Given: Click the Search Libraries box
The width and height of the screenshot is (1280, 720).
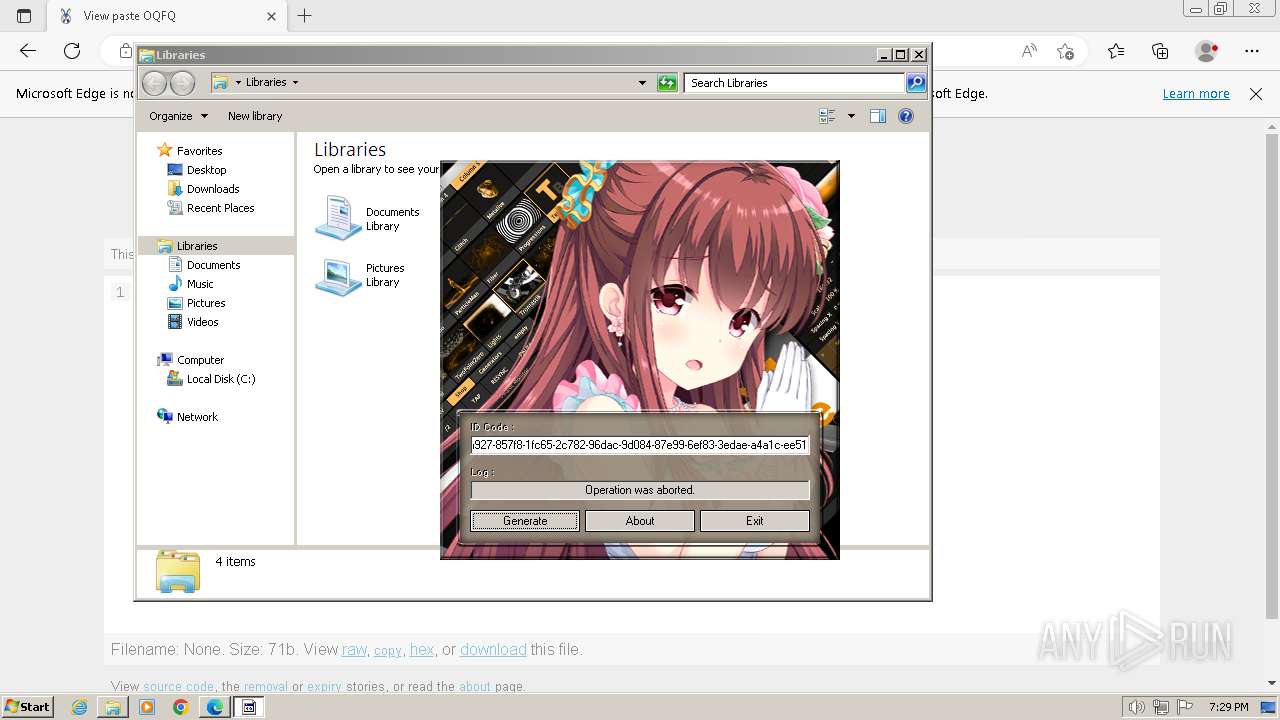Looking at the screenshot, I should 796,83.
